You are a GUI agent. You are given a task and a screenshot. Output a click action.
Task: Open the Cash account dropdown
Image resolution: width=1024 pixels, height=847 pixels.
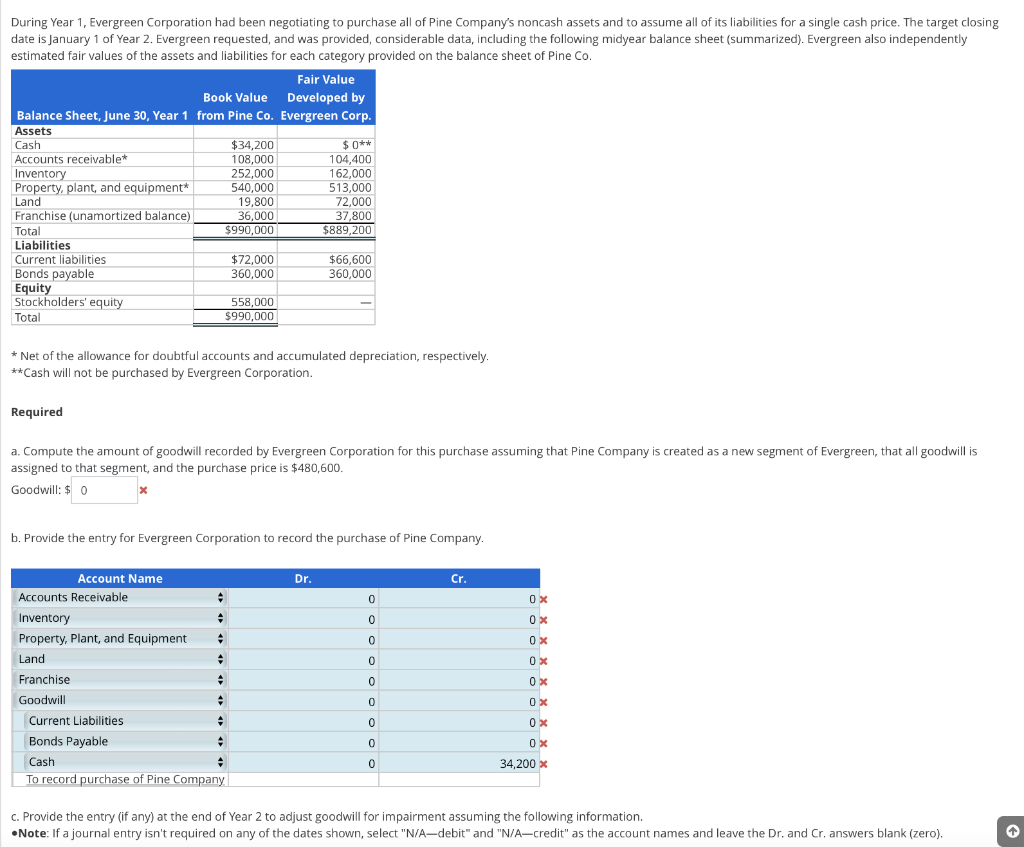[125, 762]
